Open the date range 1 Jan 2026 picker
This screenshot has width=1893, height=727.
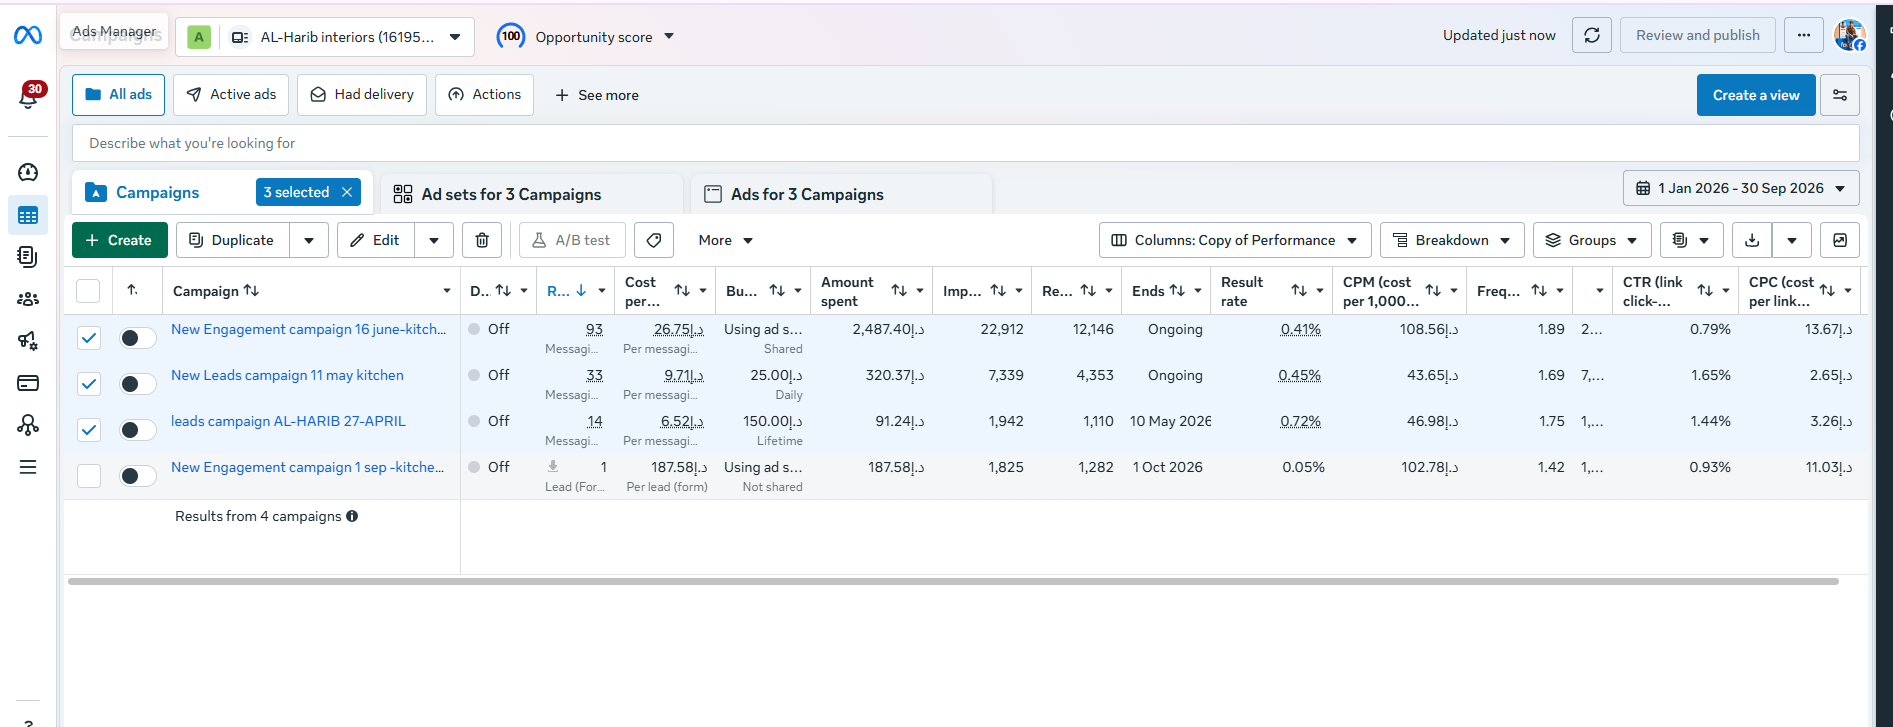pyautogui.click(x=1741, y=188)
